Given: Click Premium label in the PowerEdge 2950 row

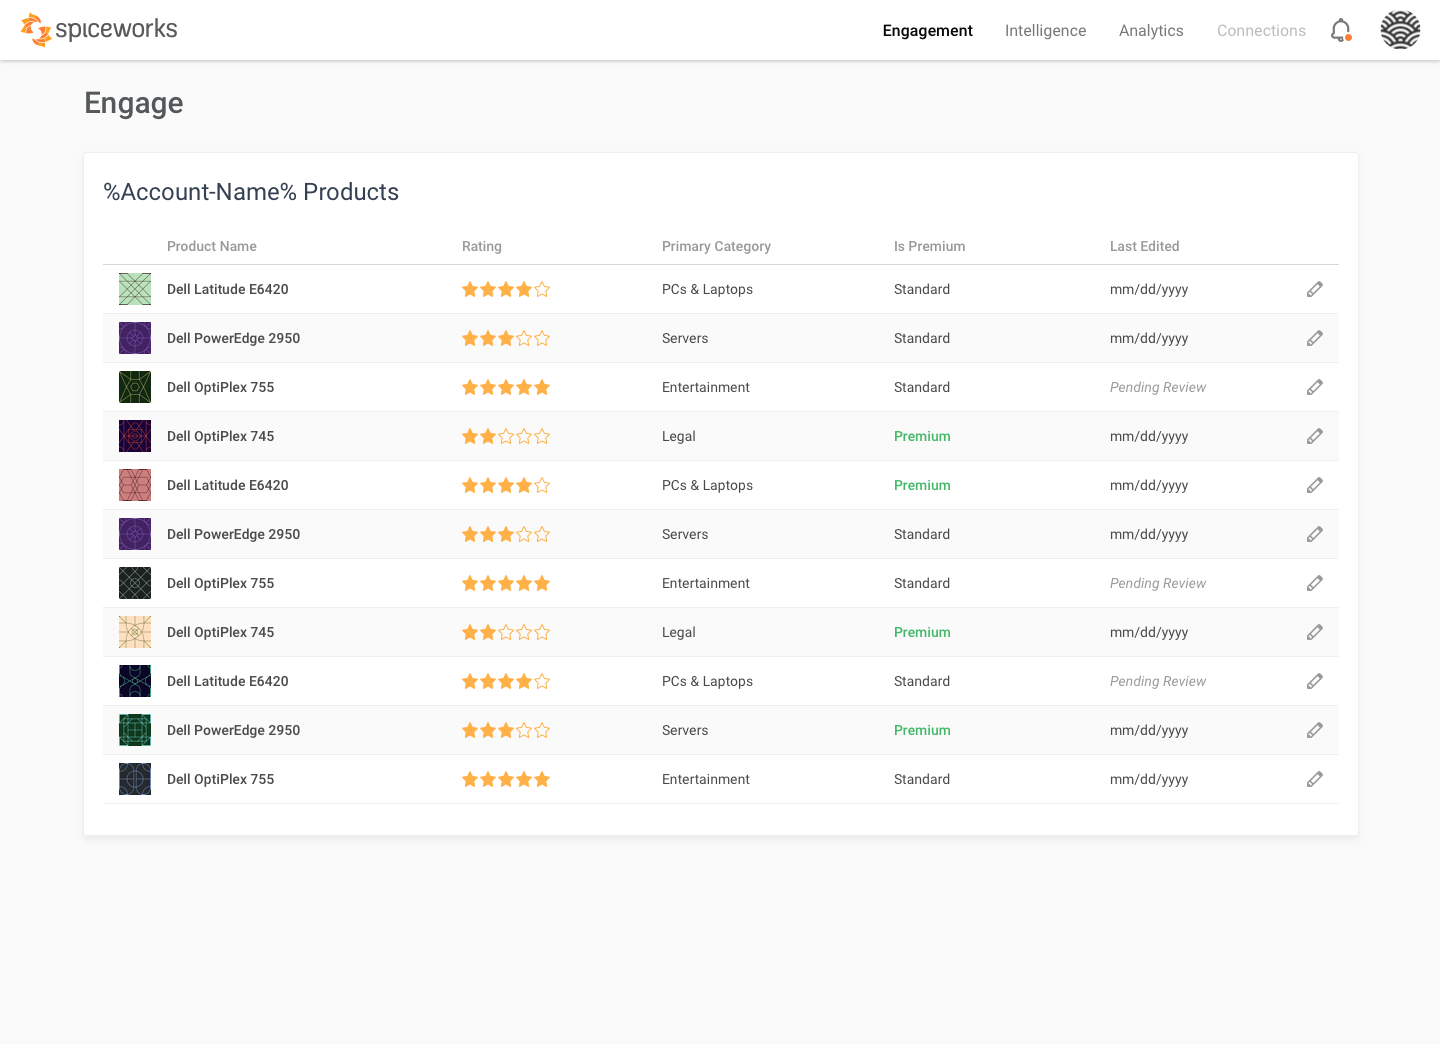Looking at the screenshot, I should pos(922,730).
